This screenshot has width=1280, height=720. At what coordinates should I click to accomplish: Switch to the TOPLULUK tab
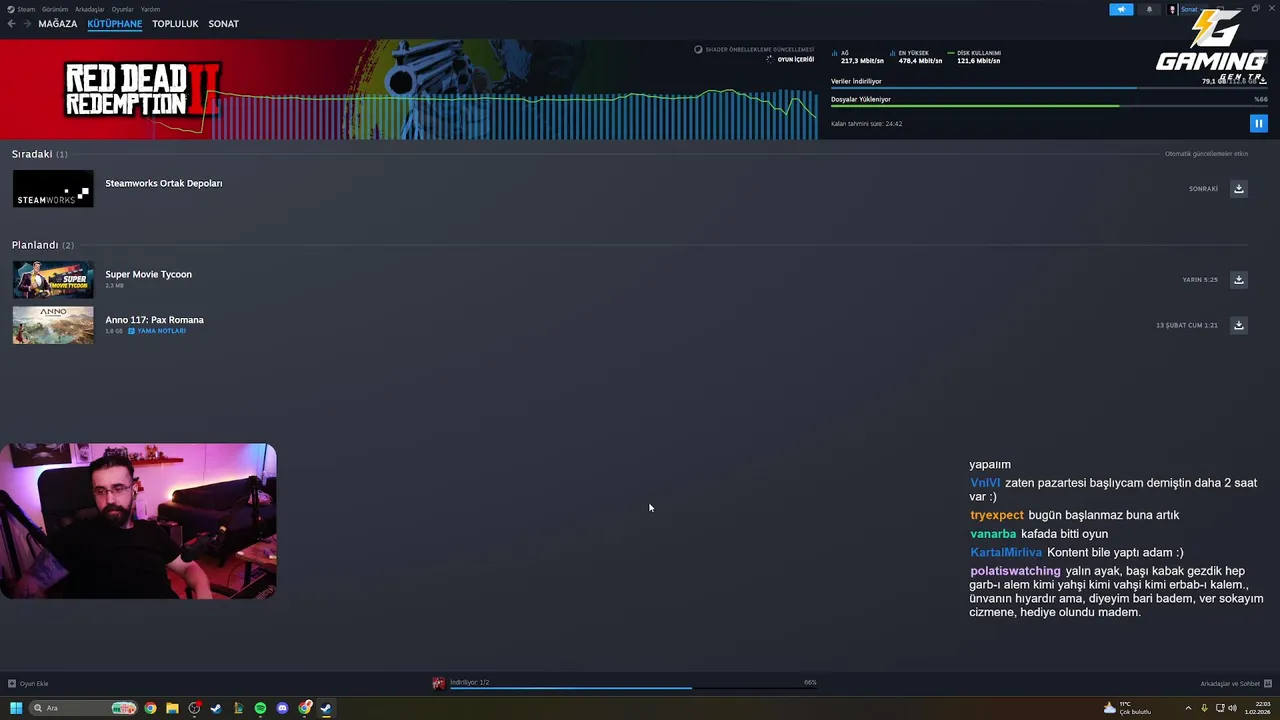pos(175,23)
